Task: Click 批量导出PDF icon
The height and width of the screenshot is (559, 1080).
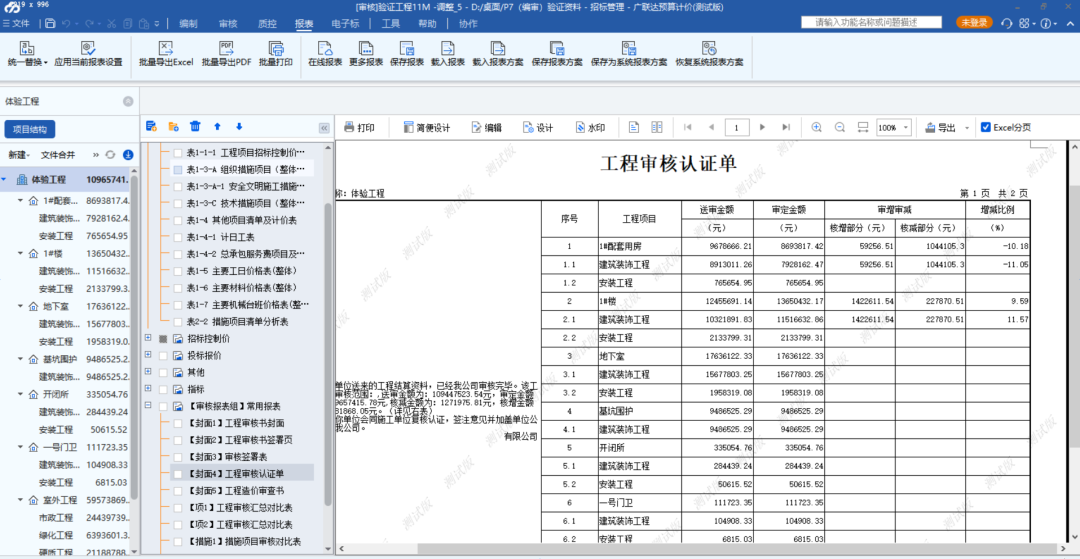Action: (x=226, y=48)
